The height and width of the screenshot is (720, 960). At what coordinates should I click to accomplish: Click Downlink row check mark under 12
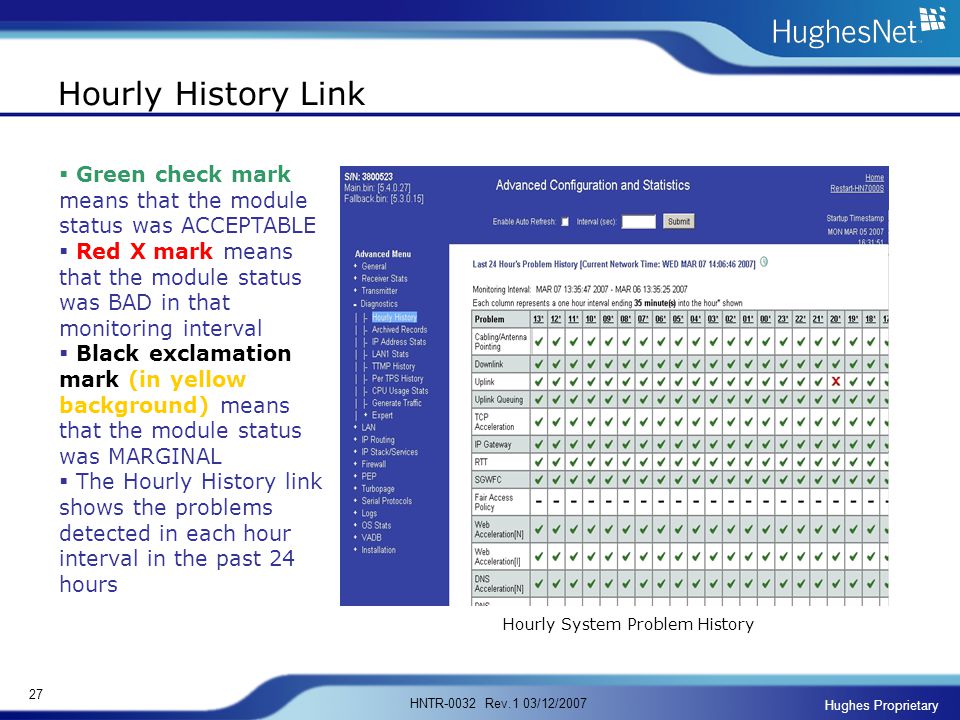556,364
